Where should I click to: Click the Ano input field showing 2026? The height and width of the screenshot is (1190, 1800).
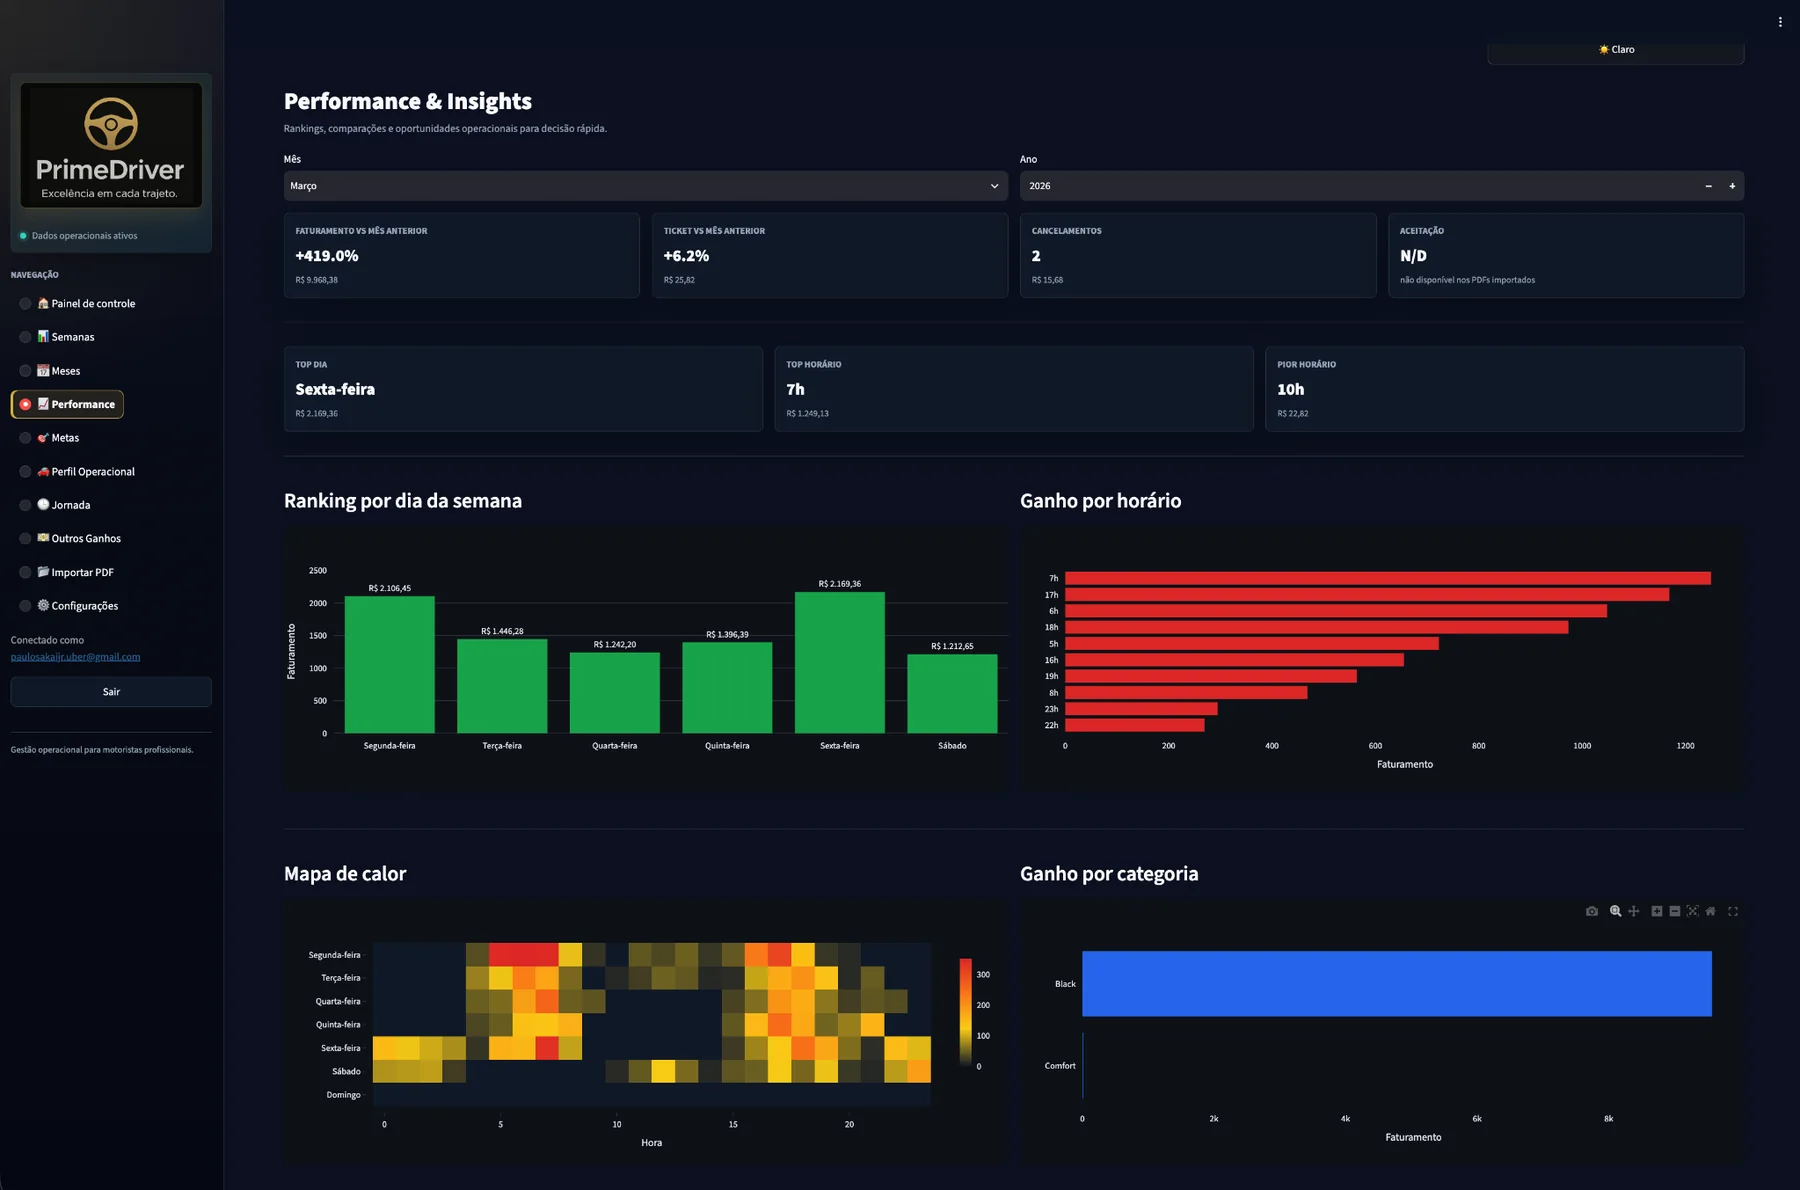click(x=1358, y=186)
